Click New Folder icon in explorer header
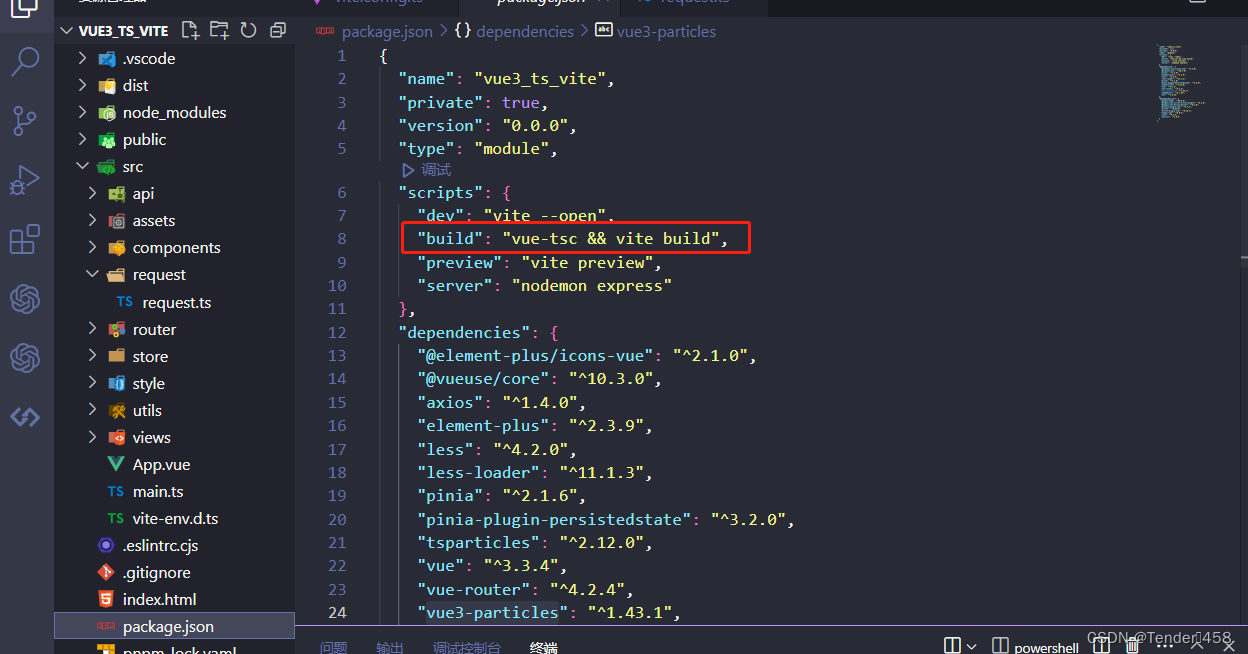Viewport: 1248px width, 654px height. 219,30
